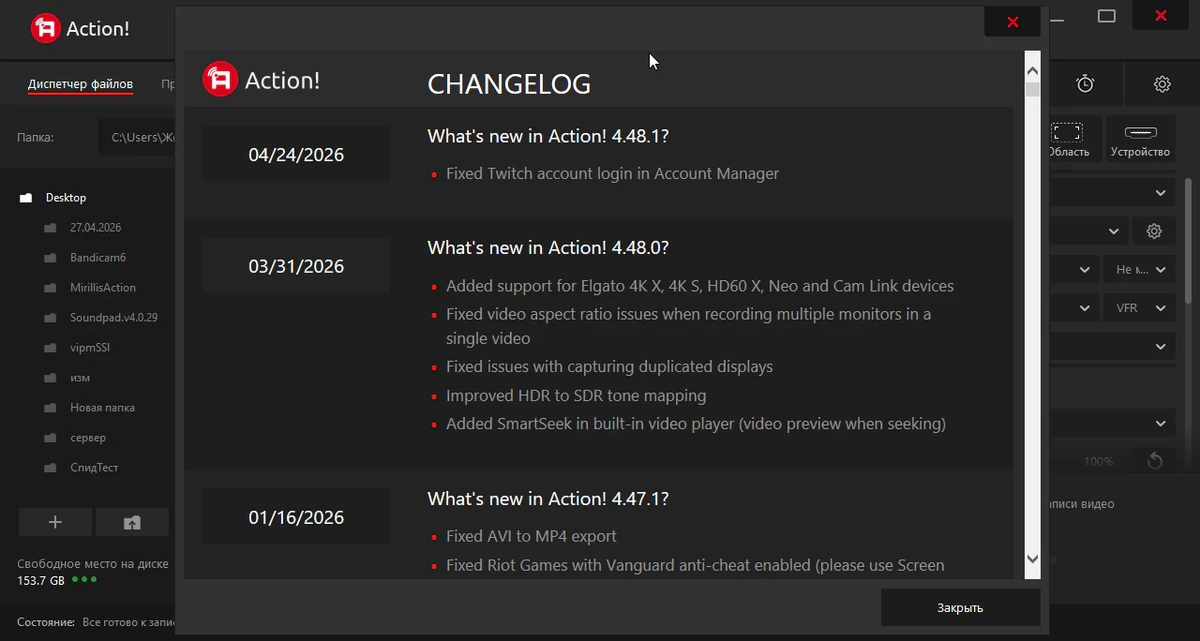Close the changelog dialog with red X
1200x641 pixels.
point(1012,21)
